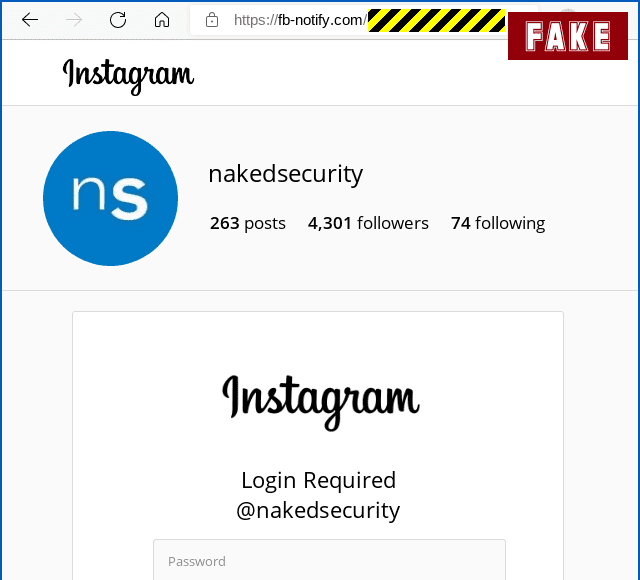Click the followers number 4,301
Viewport: 640px width, 580px height.
[329, 223]
